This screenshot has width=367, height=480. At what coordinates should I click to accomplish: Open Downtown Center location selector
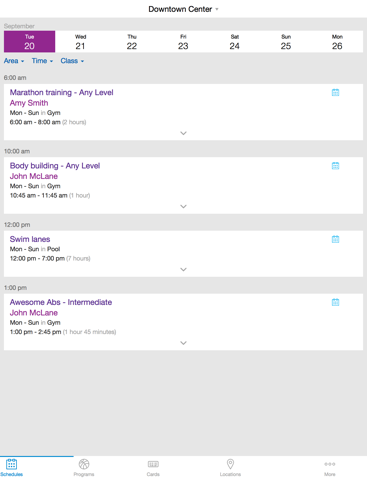coord(183,9)
